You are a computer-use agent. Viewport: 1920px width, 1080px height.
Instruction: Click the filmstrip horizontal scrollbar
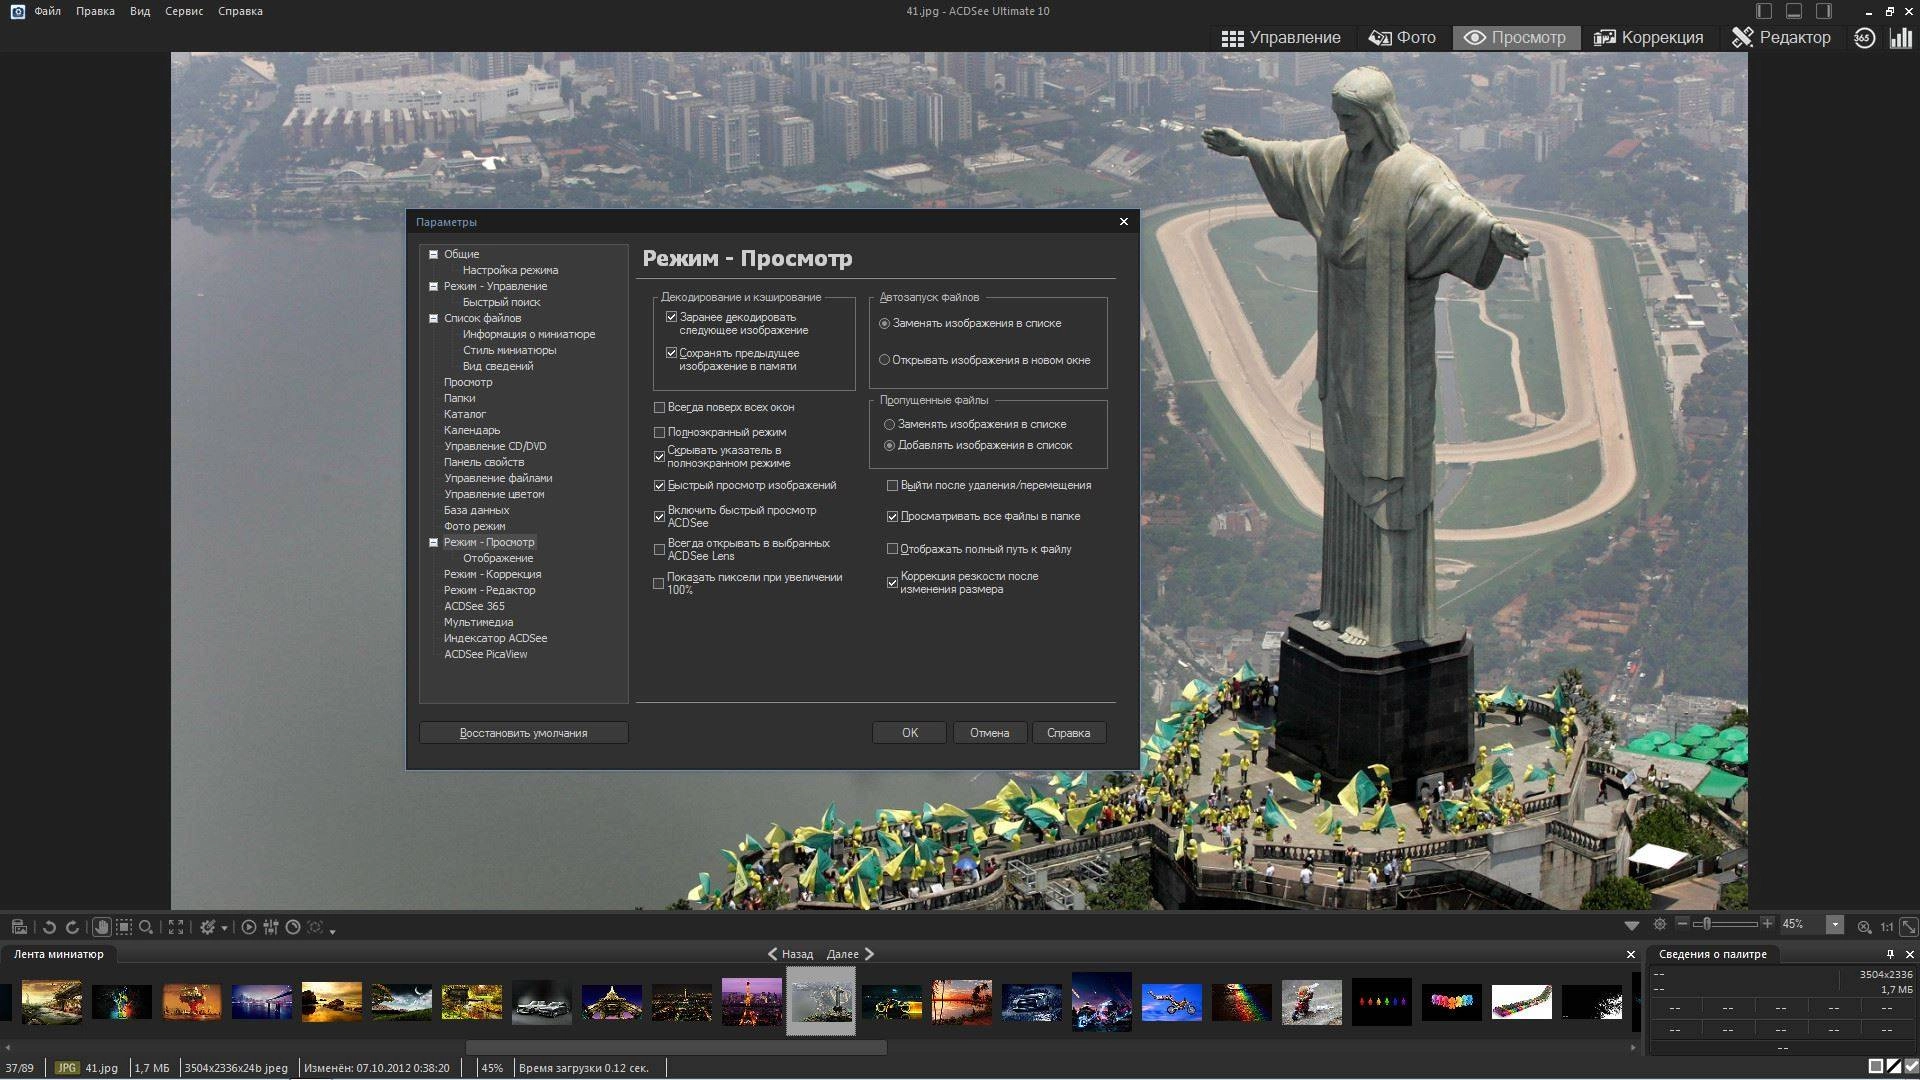[x=676, y=1047]
